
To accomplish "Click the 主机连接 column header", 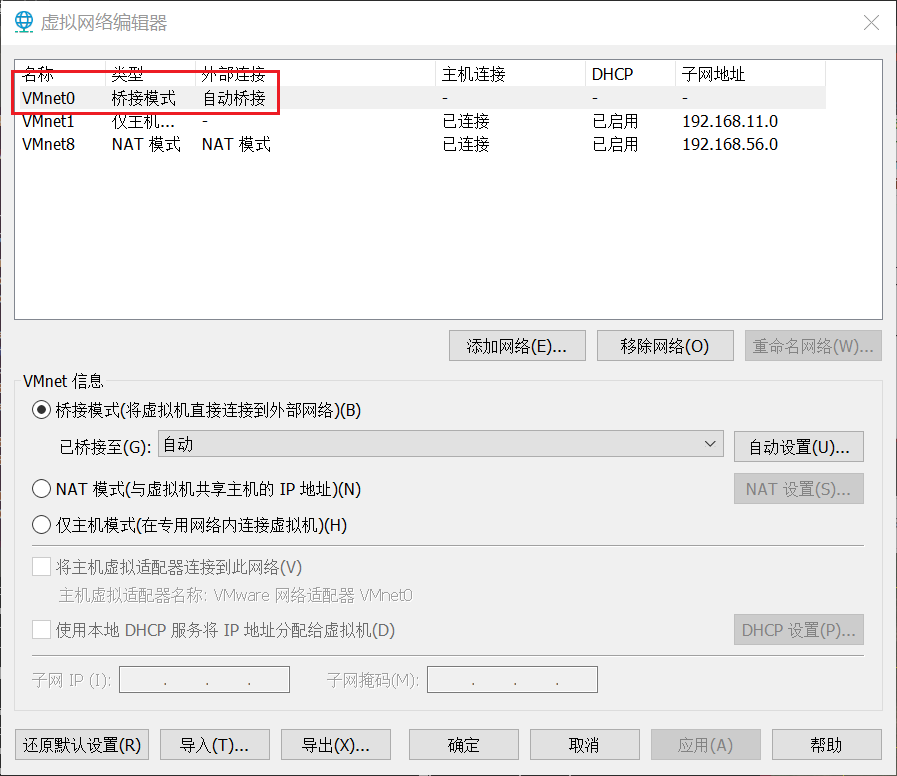I will (510, 74).
